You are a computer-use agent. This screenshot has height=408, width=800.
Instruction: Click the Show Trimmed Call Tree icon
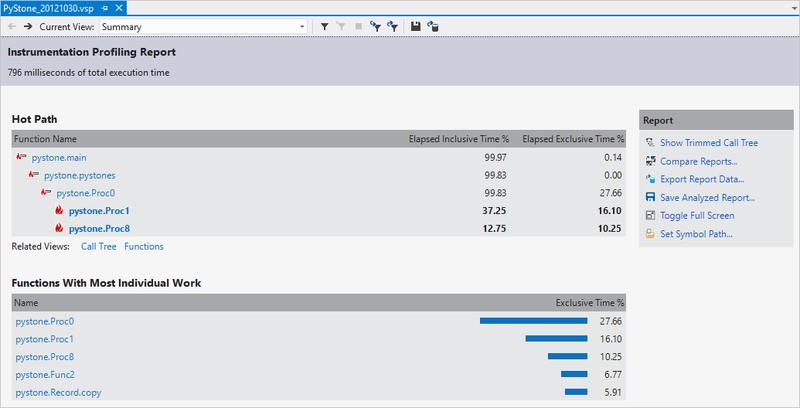(650, 143)
